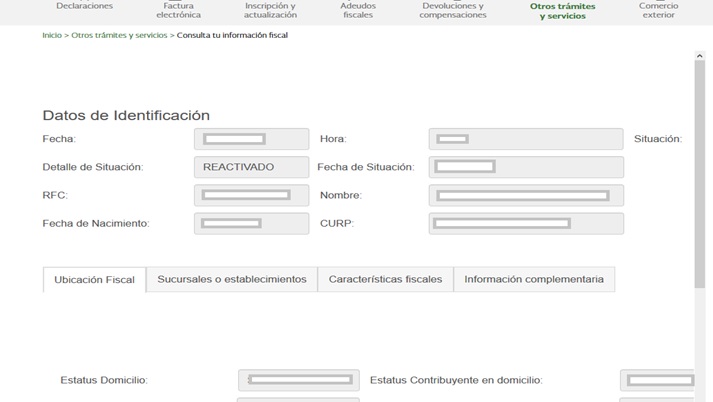The height and width of the screenshot is (402, 713).
Task: Switch to the Ubicación Fiscal tab
Action: [94, 280]
